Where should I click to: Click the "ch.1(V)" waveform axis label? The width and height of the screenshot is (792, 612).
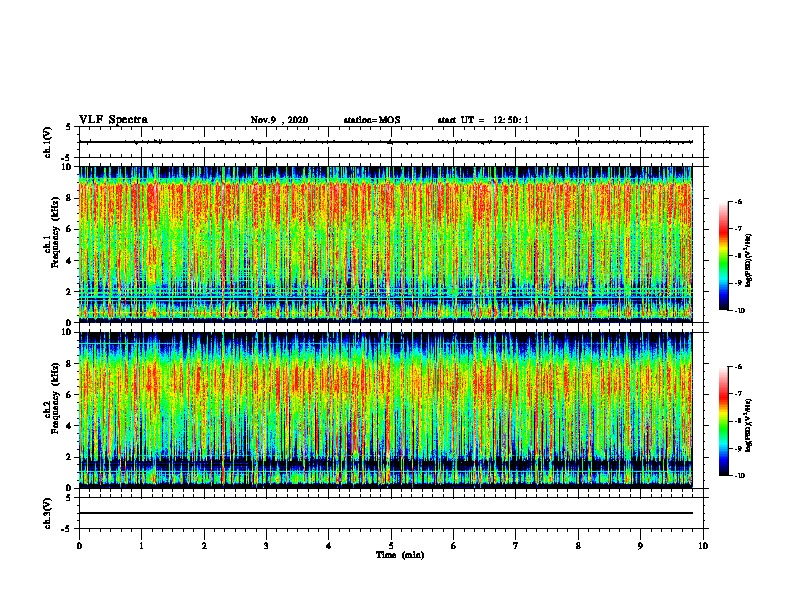pyautogui.click(x=47, y=142)
